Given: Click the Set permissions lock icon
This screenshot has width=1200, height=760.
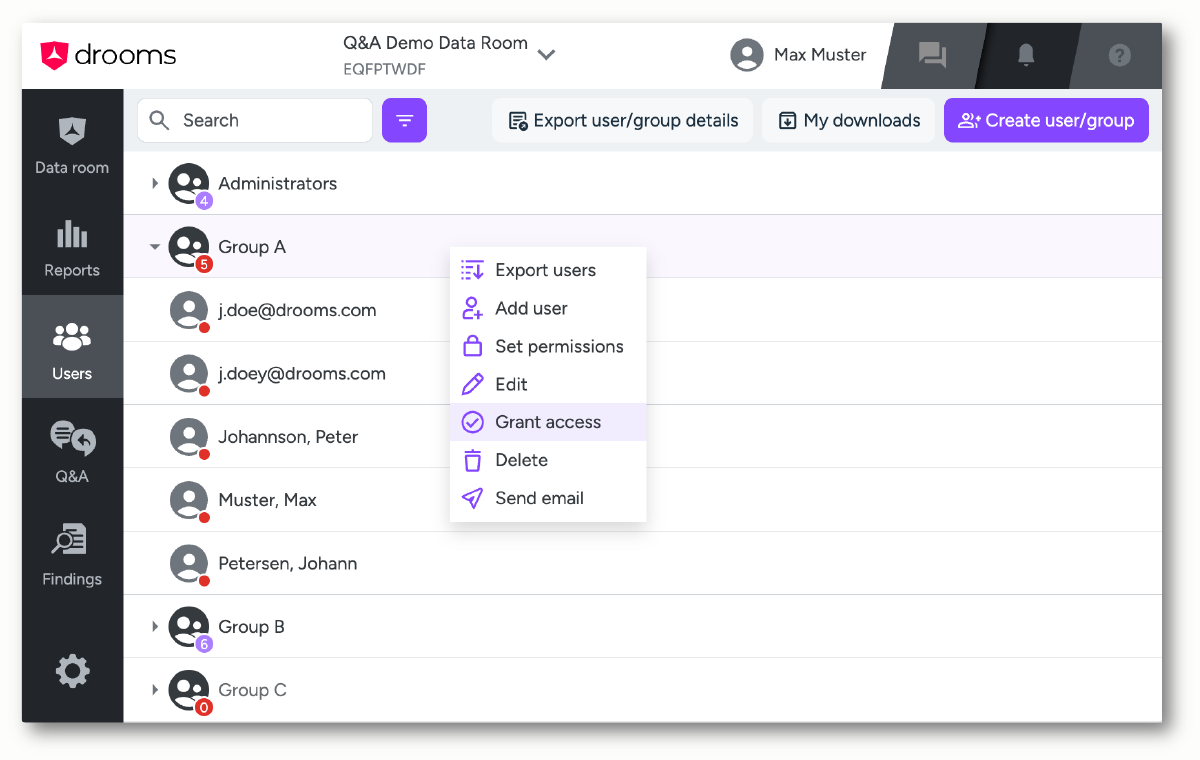Looking at the screenshot, I should click(x=472, y=346).
